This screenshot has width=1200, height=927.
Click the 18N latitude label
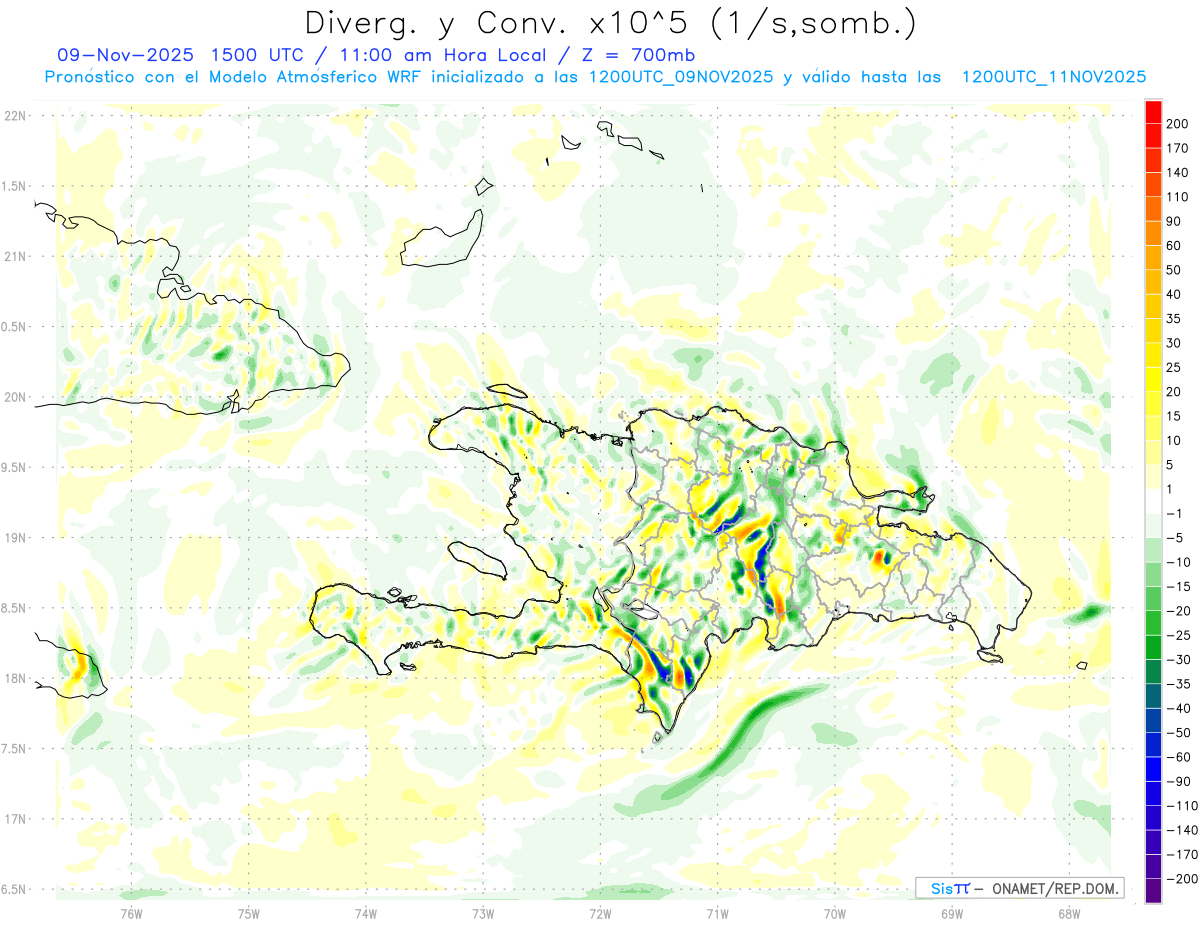[x=14, y=679]
